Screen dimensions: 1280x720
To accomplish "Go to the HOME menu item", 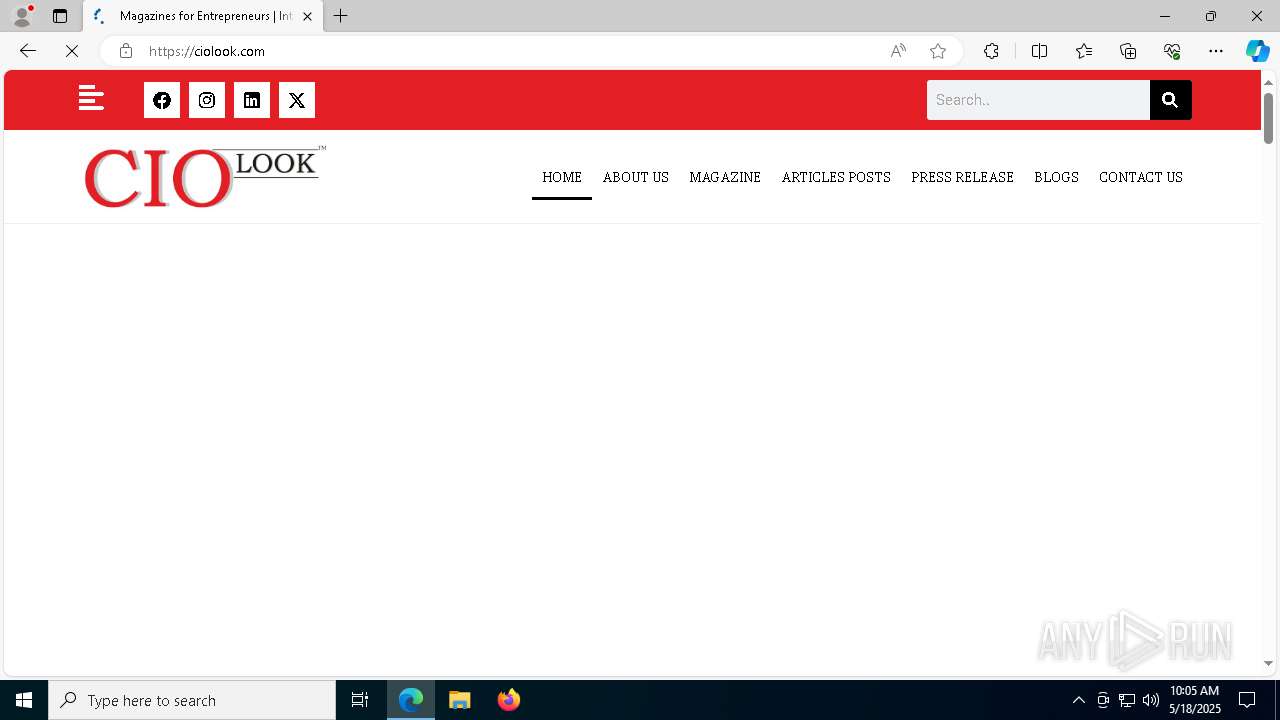I will coord(562,177).
